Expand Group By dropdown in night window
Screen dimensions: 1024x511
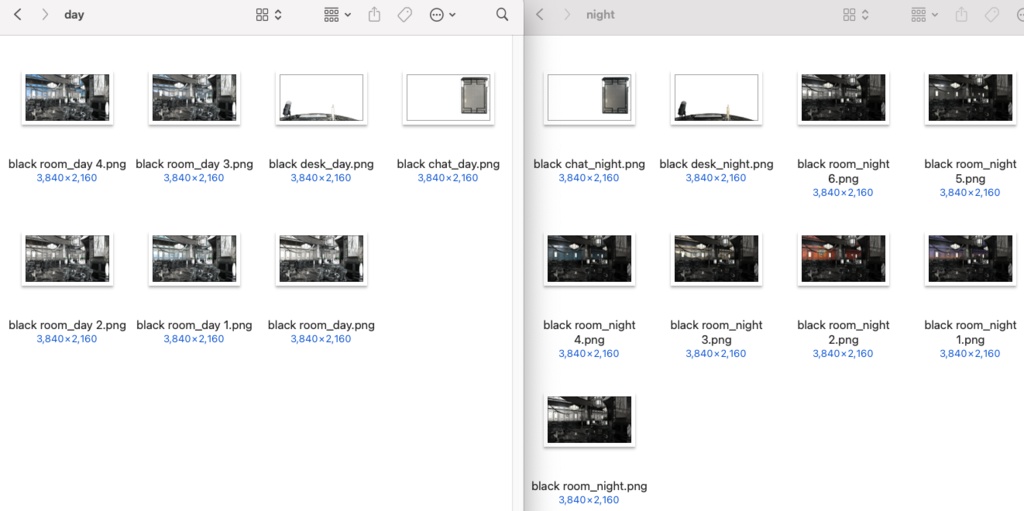pos(924,15)
